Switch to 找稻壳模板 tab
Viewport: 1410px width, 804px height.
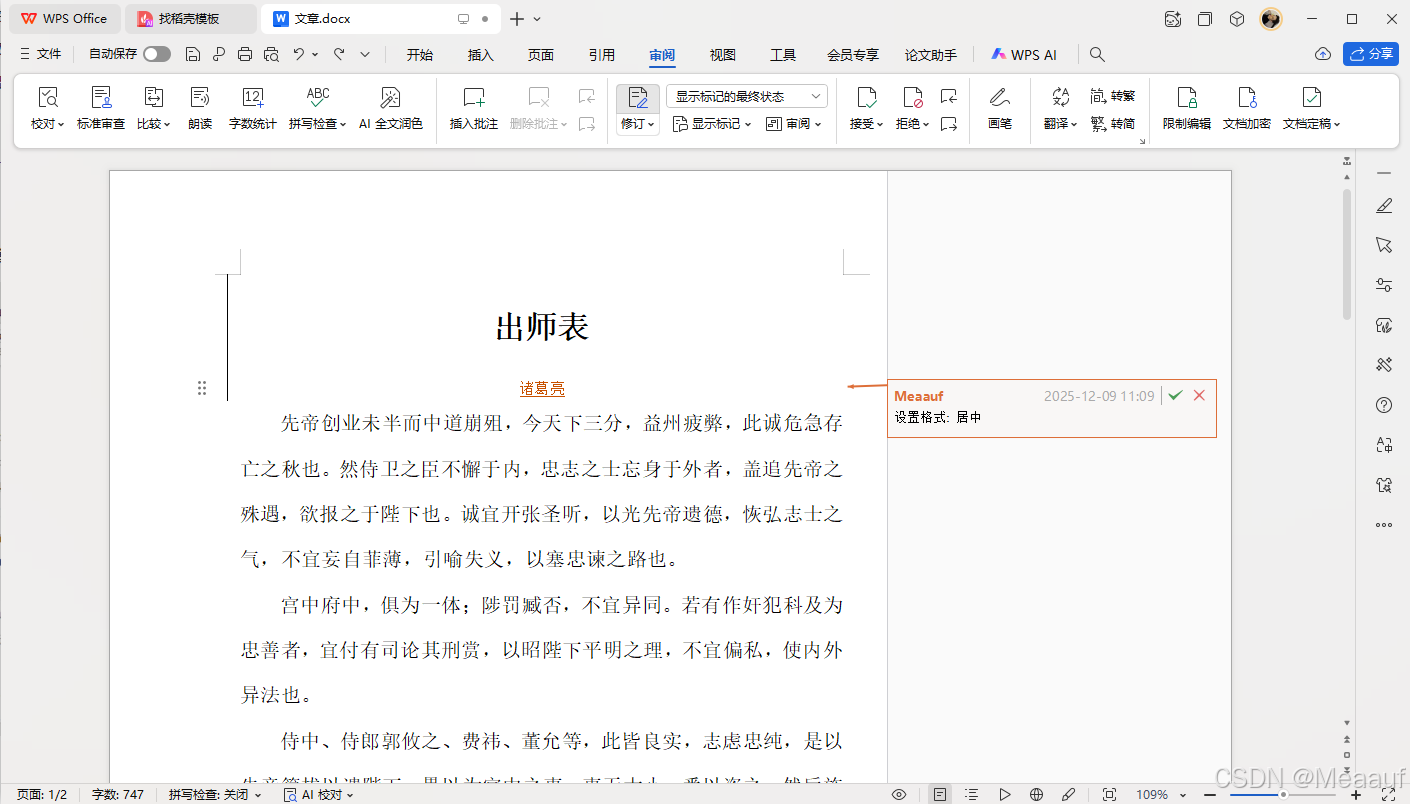(189, 18)
